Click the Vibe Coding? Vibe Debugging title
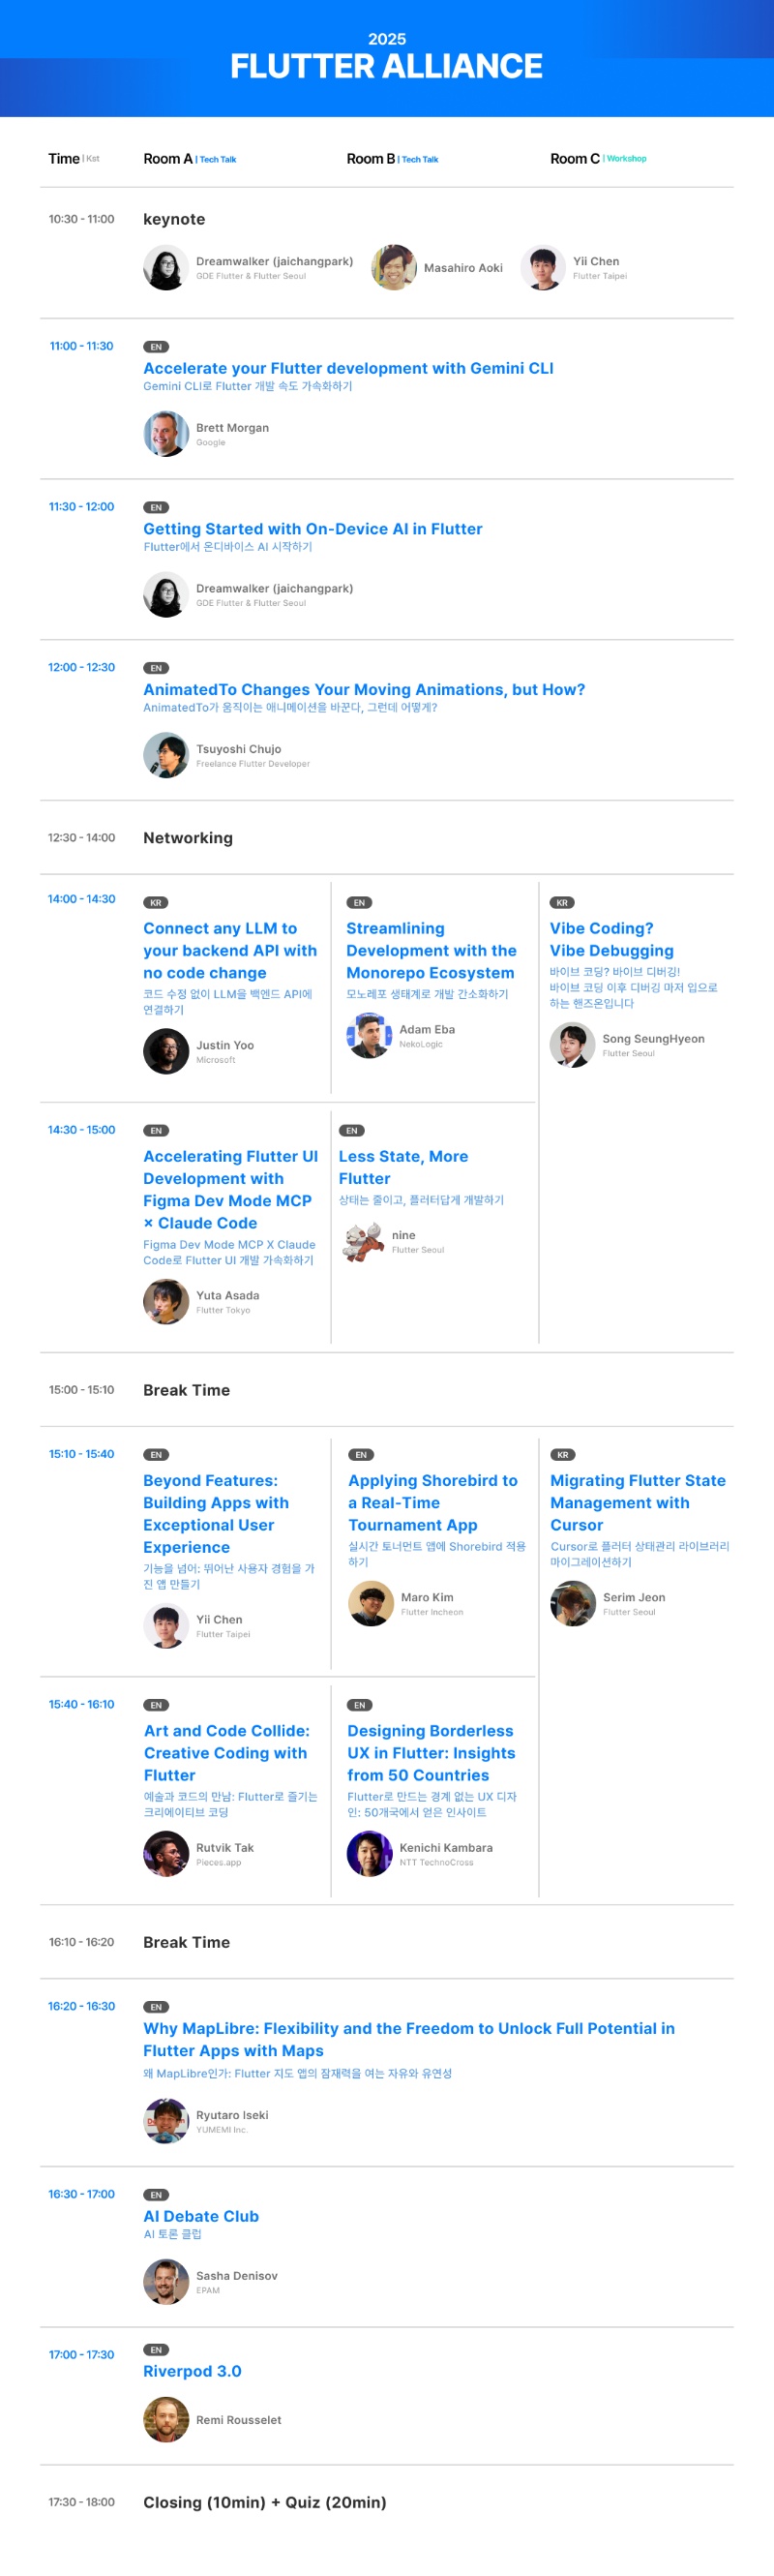774x2576 pixels. 611,939
